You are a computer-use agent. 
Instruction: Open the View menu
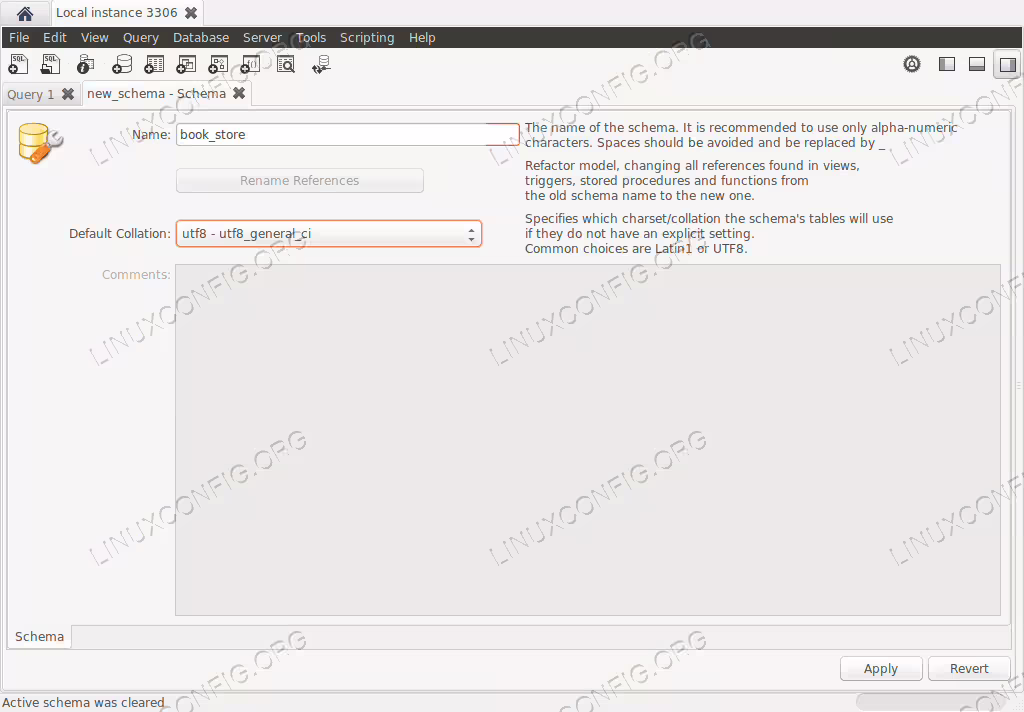coord(95,37)
